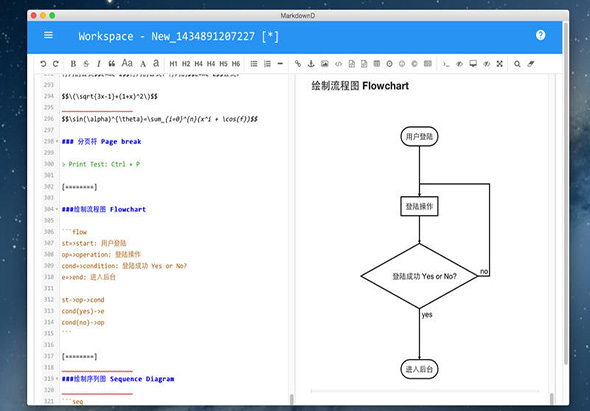This screenshot has height=411, width=590.
Task: Place cursor on 'op=>operation: 登陆操作' line
Action: coord(101,254)
